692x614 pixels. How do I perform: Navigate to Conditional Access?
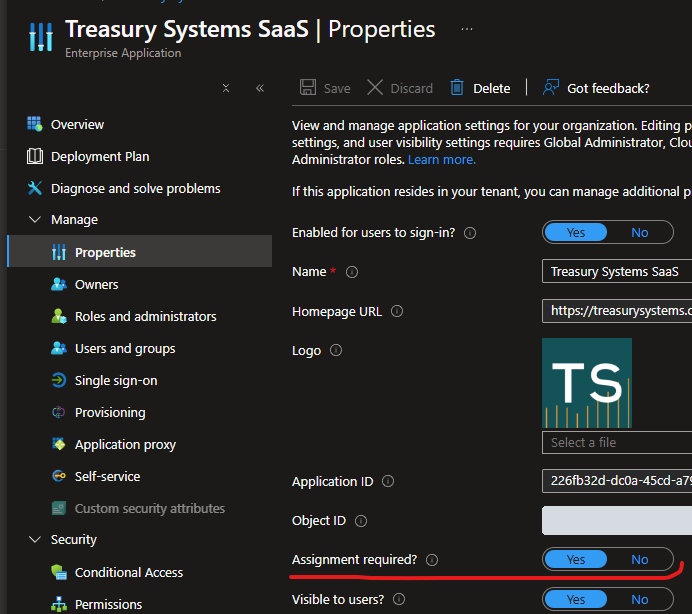(x=129, y=572)
